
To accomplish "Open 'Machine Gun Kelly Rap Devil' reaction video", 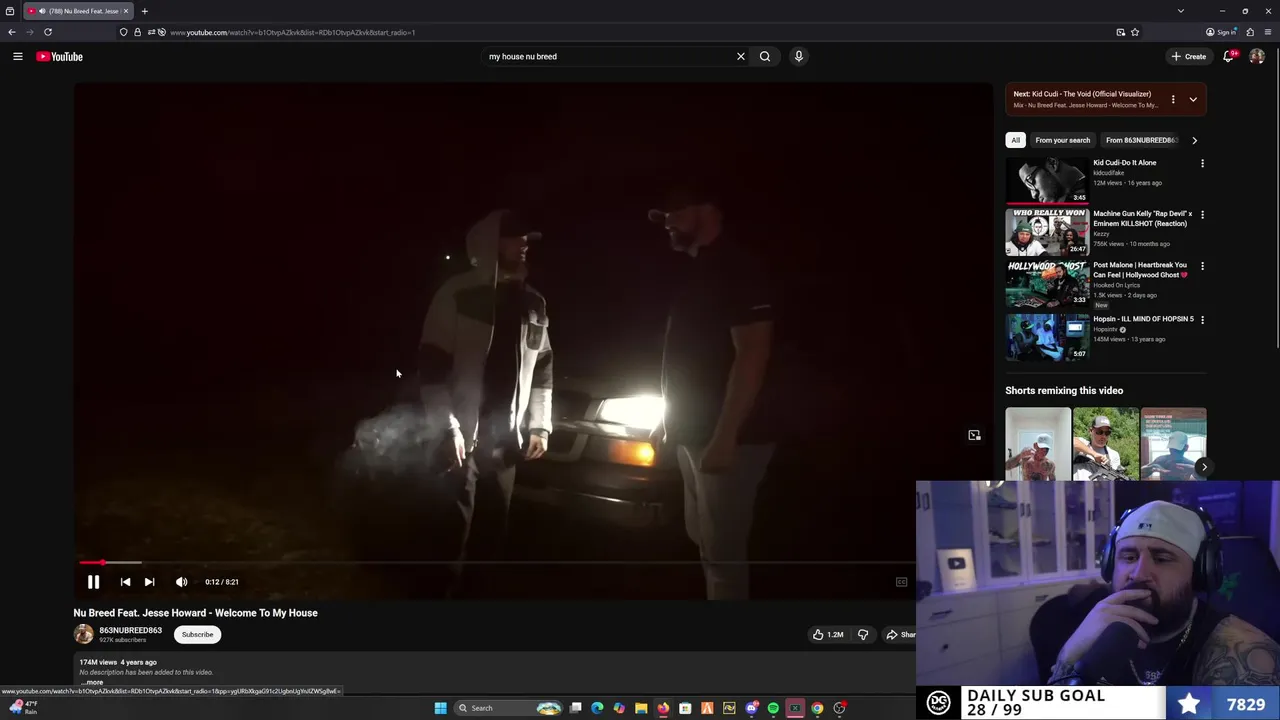I will [1046, 232].
